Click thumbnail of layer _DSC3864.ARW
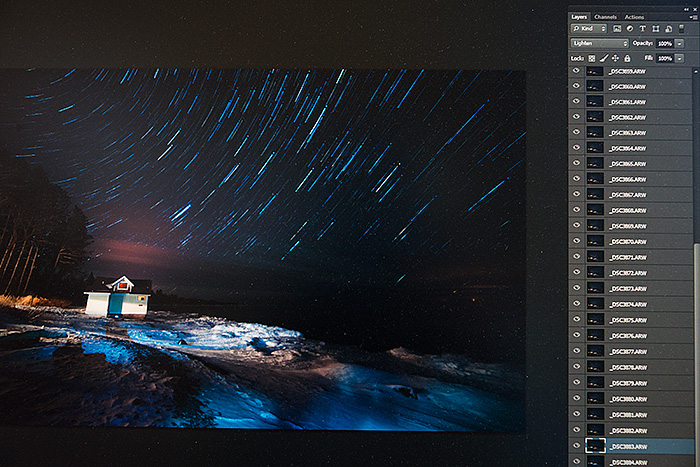 pyautogui.click(x=595, y=148)
